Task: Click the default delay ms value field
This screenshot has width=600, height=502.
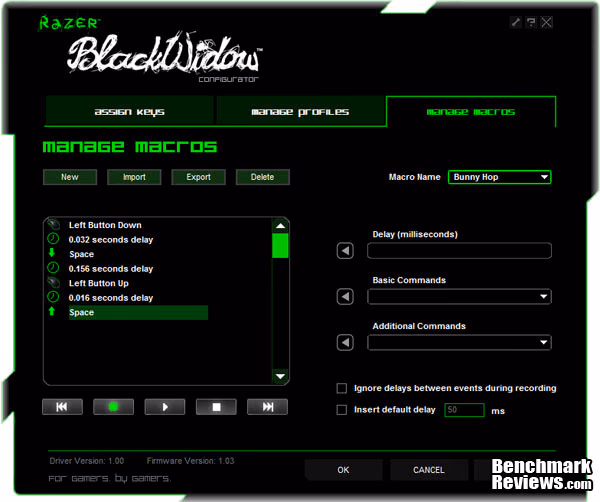Action: [x=464, y=410]
